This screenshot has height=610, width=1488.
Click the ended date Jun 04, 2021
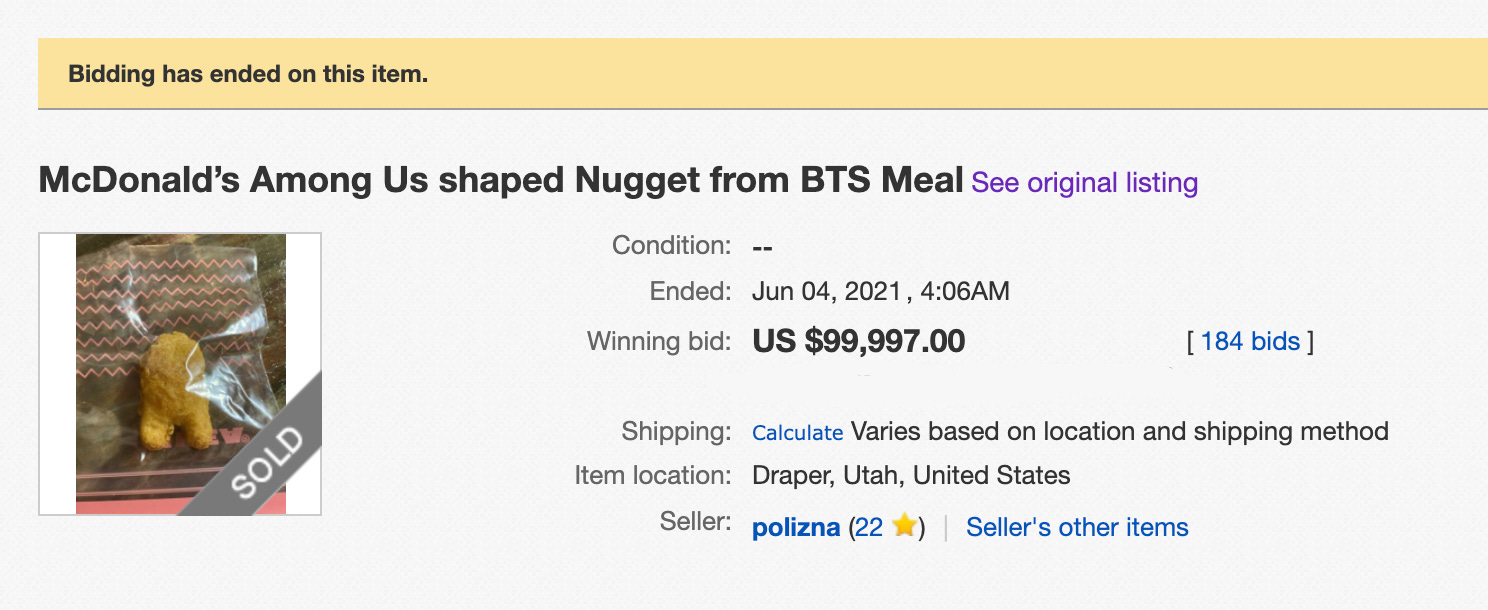tap(828, 292)
